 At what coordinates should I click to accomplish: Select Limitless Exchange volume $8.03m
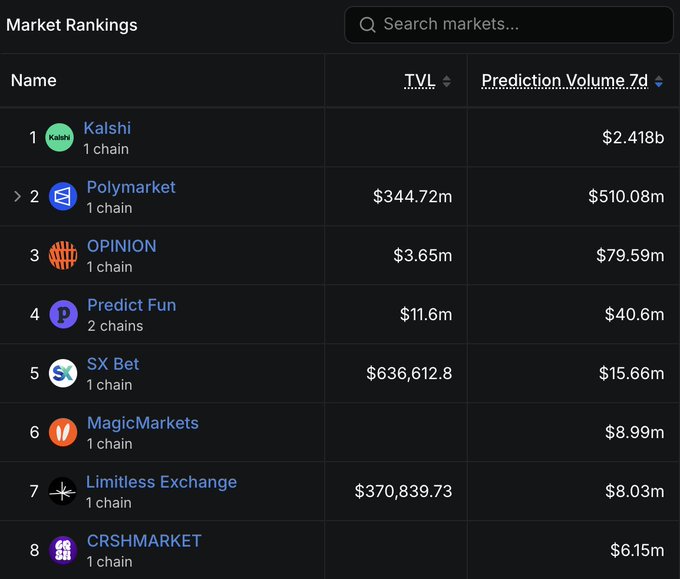click(635, 491)
